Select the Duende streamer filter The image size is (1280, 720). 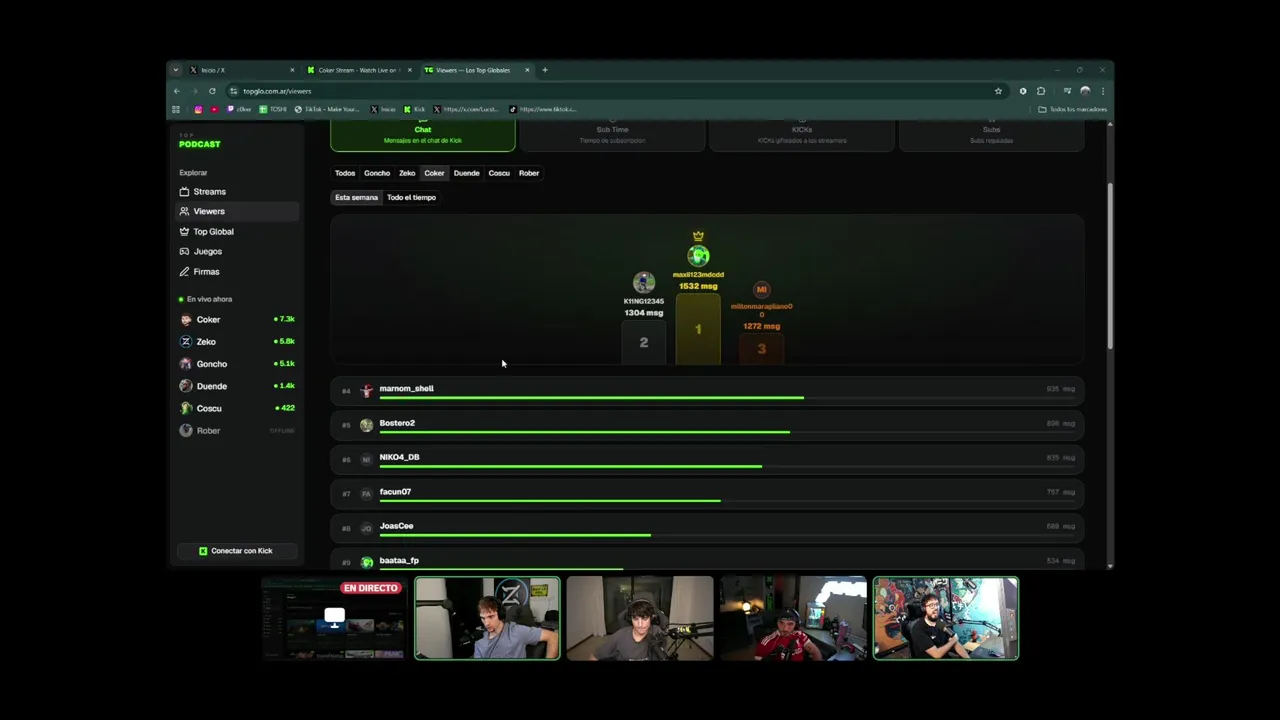(x=466, y=173)
